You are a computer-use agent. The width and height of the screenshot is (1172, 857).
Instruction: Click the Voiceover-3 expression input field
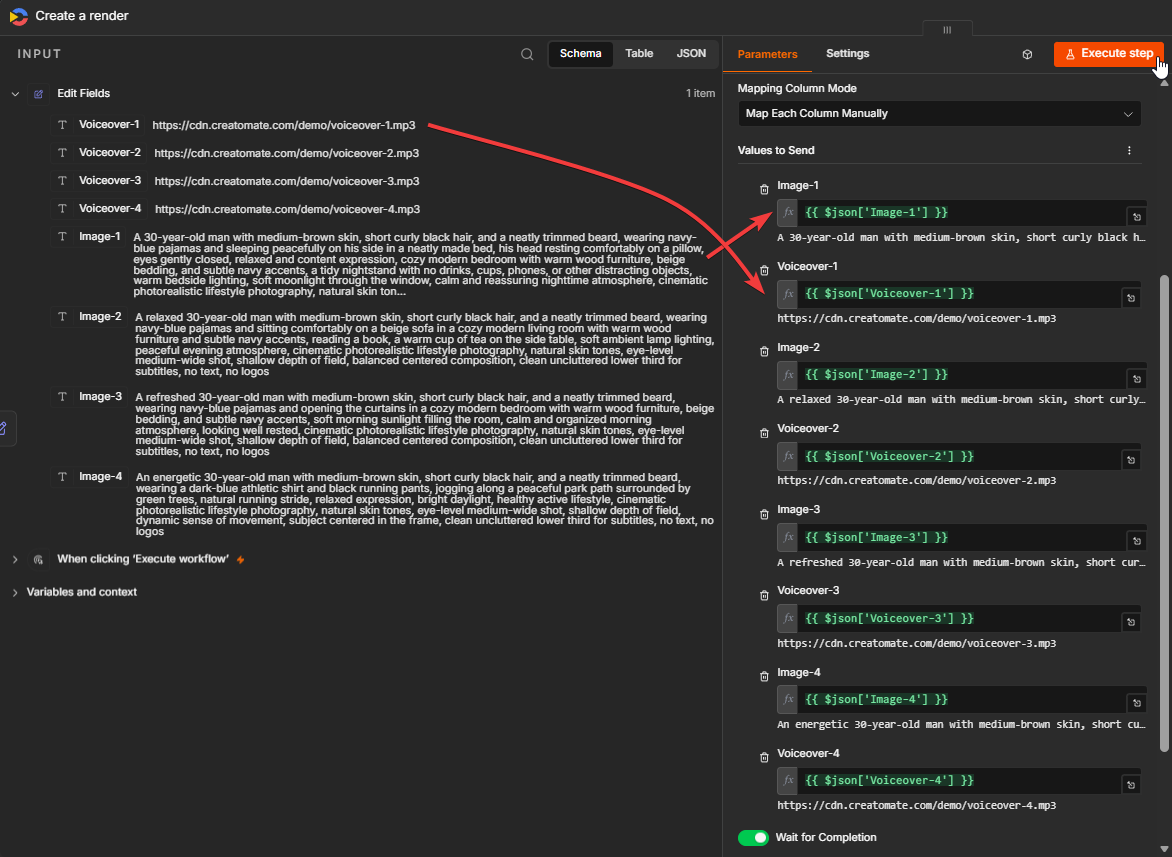pyautogui.click(x=959, y=618)
